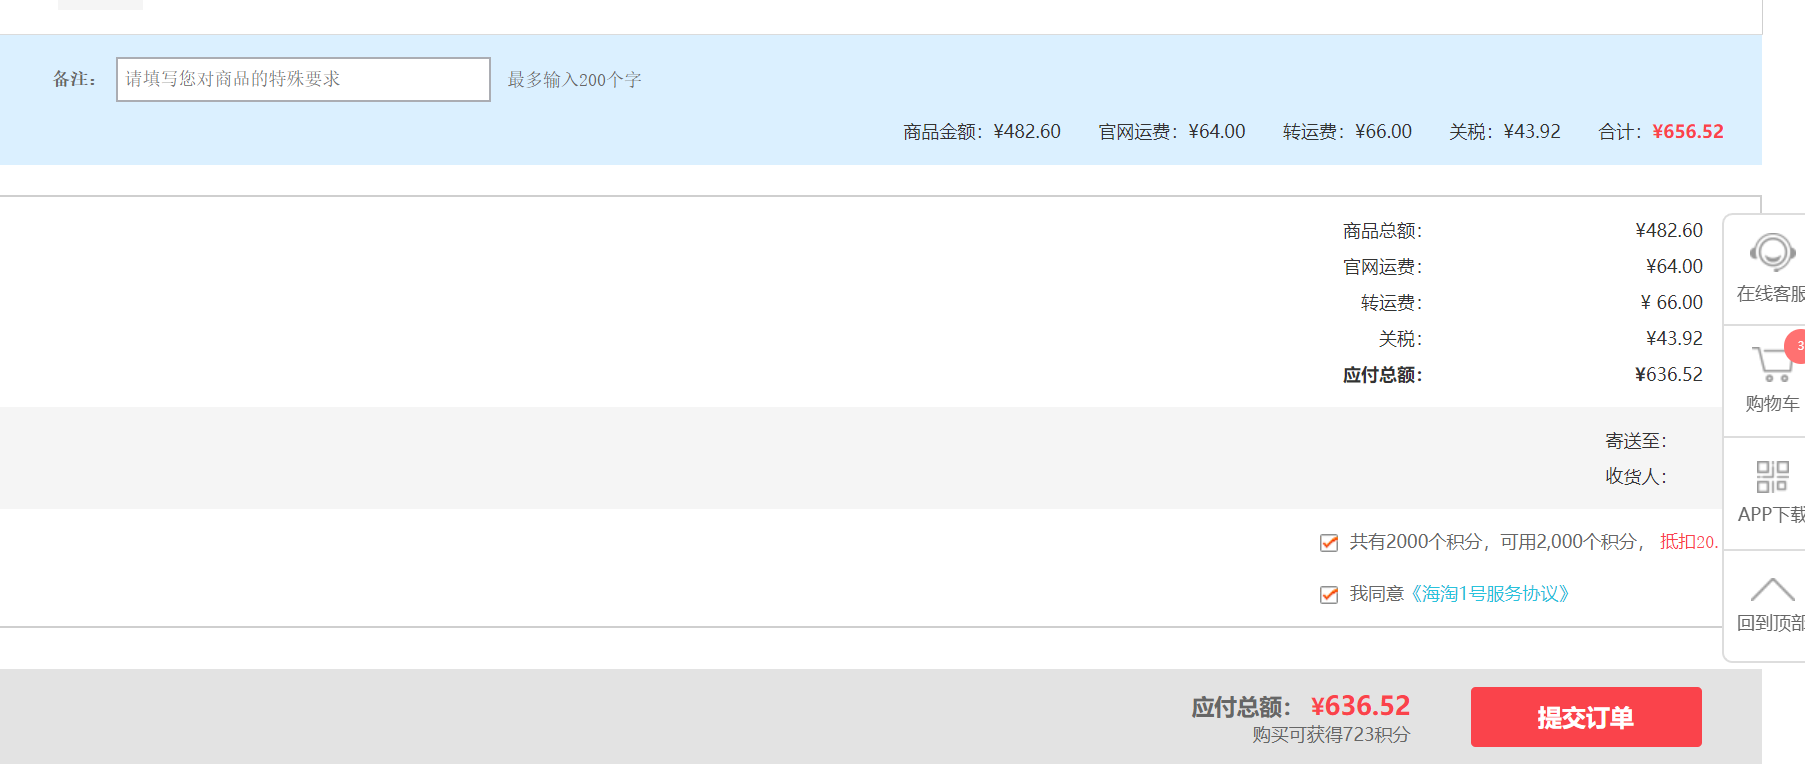
Task: Click the 提交订单 submit order button
Action: point(1586,717)
